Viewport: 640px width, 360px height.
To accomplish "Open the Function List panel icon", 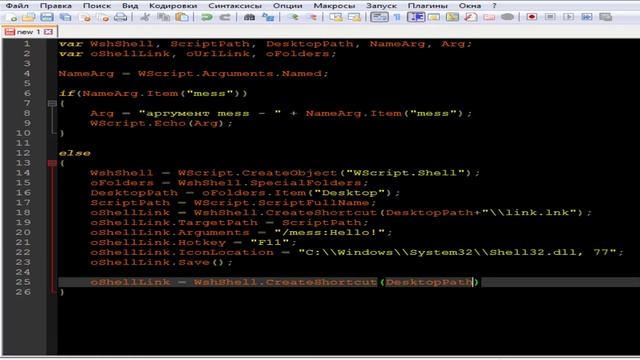I will (x=471, y=17).
